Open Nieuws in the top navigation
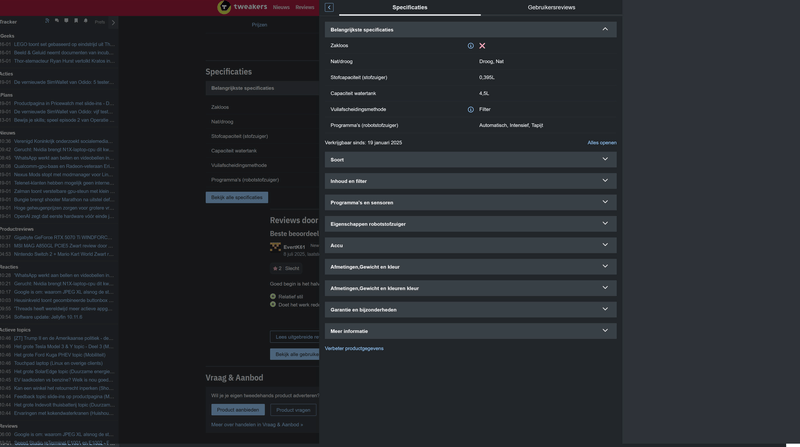This screenshot has height=447, width=800. pos(281,8)
